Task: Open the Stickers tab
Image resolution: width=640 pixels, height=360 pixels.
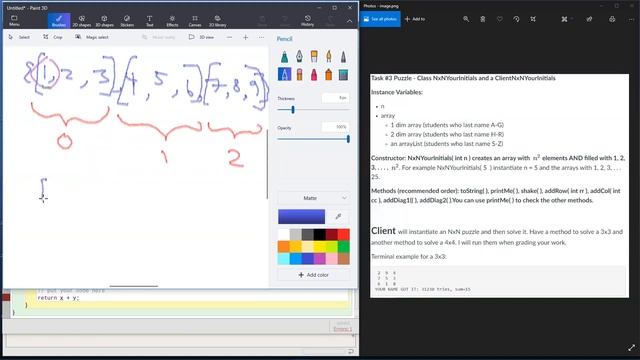Action: pyautogui.click(x=127, y=20)
